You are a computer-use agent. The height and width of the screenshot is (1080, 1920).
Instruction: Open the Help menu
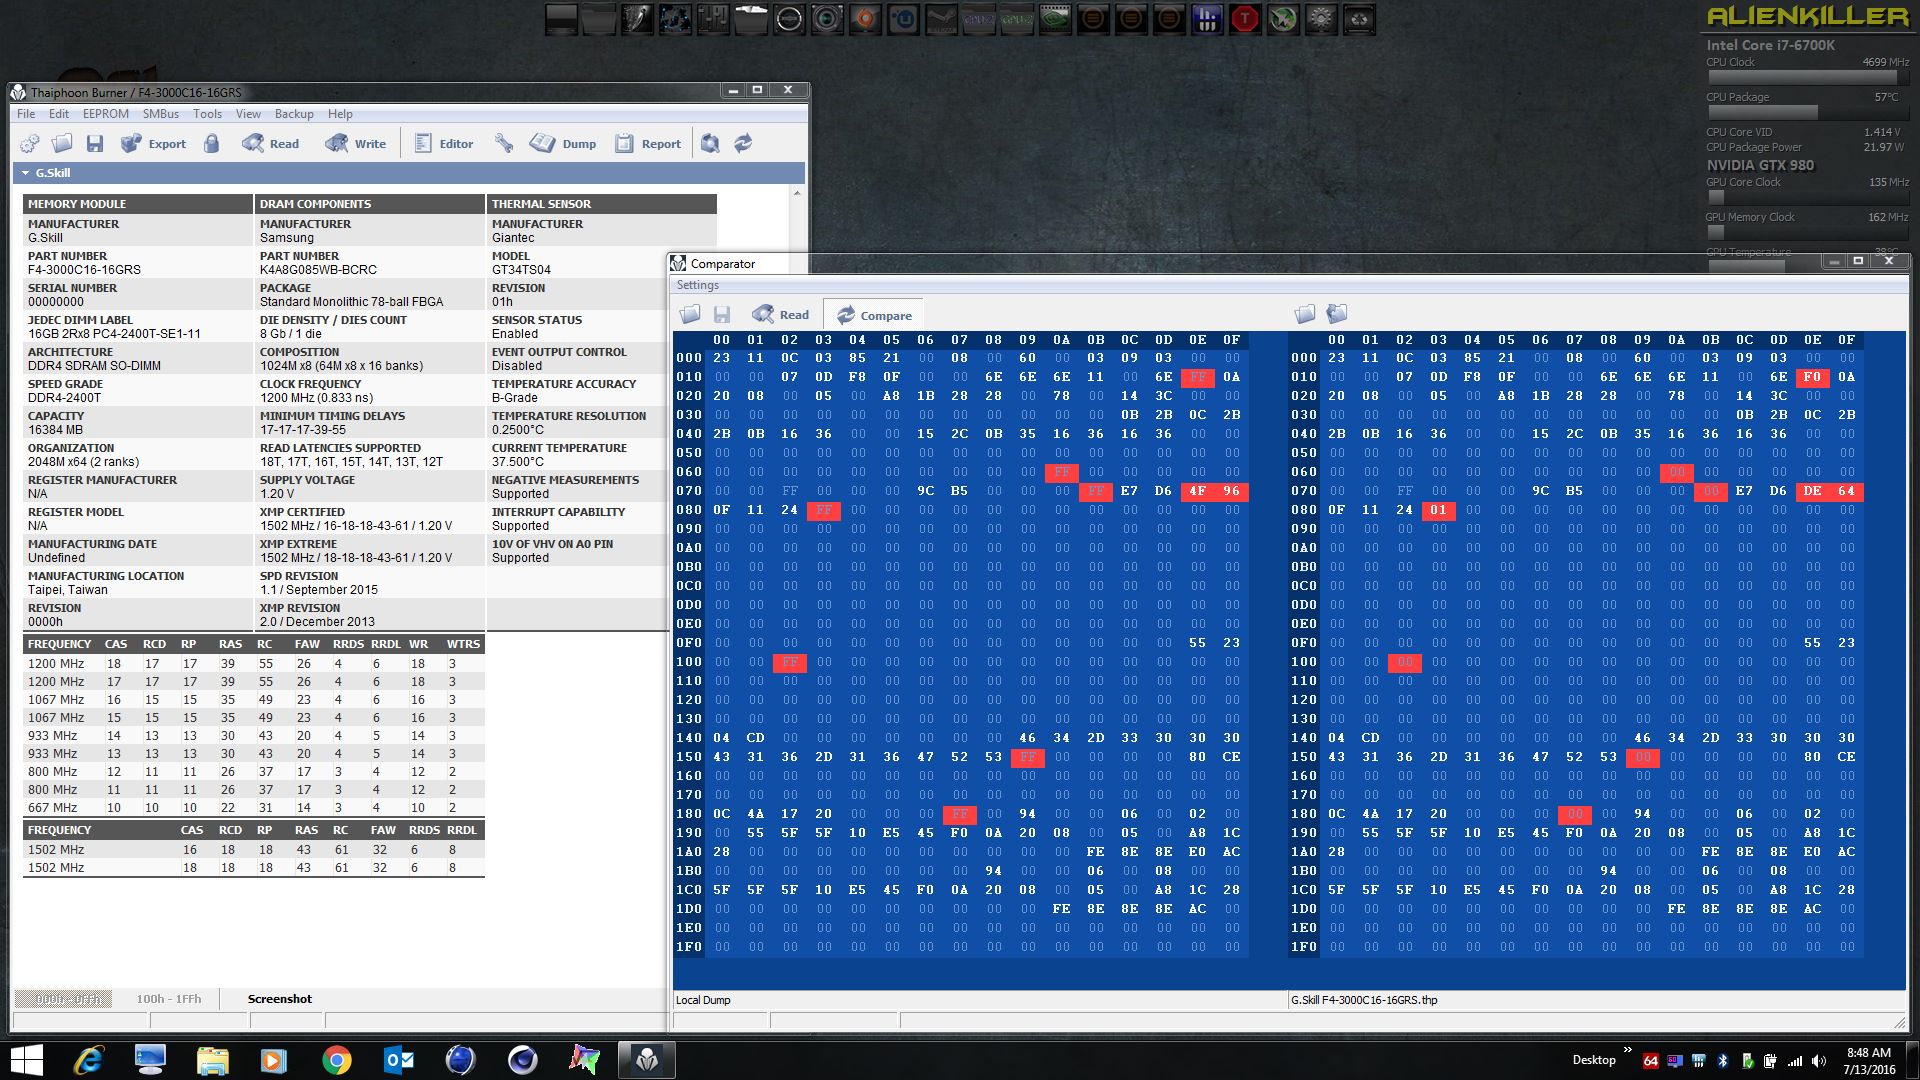pyautogui.click(x=340, y=114)
